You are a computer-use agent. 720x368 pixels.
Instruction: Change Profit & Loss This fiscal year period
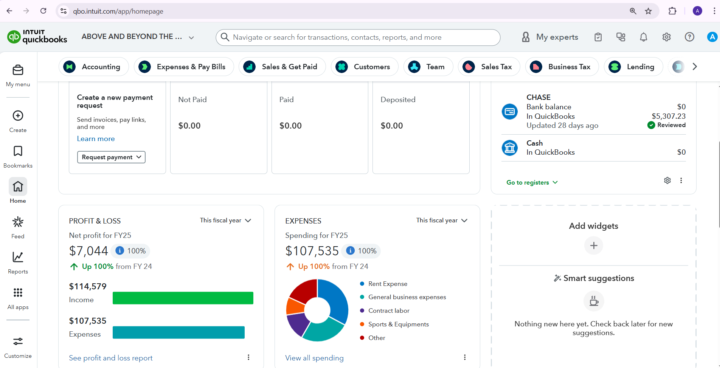(x=225, y=221)
